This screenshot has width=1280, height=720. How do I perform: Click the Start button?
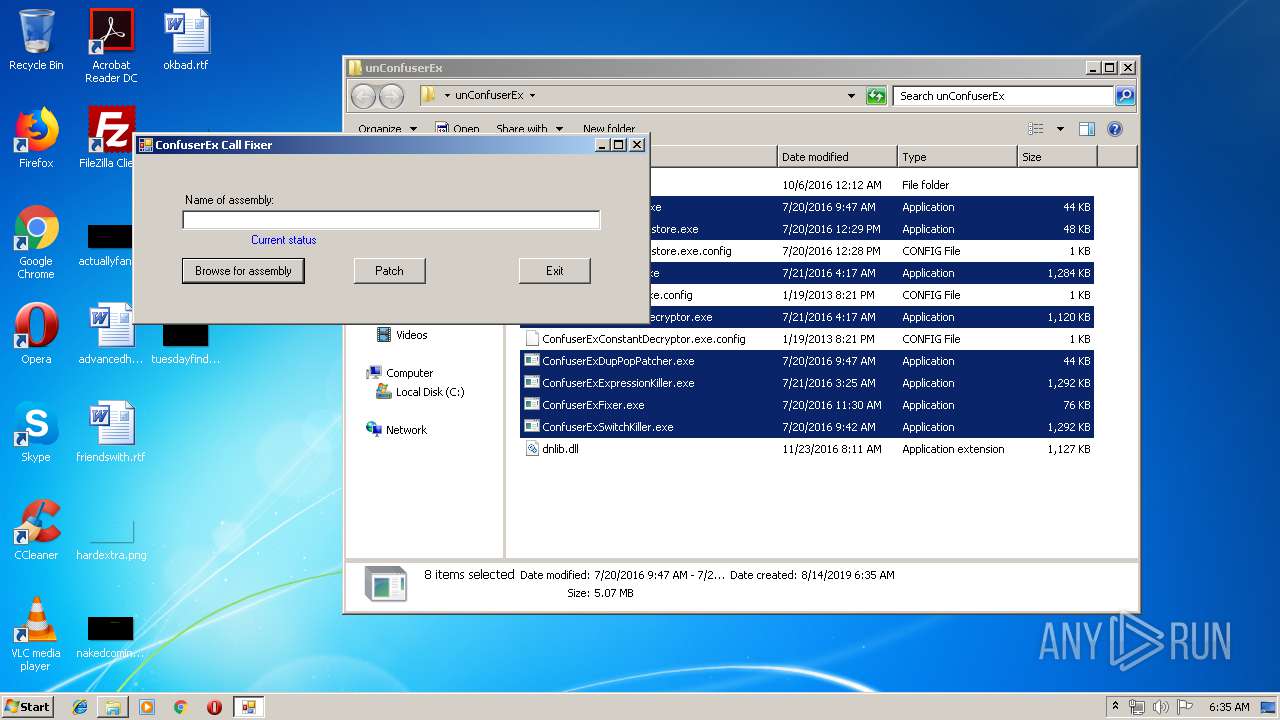click(28, 707)
